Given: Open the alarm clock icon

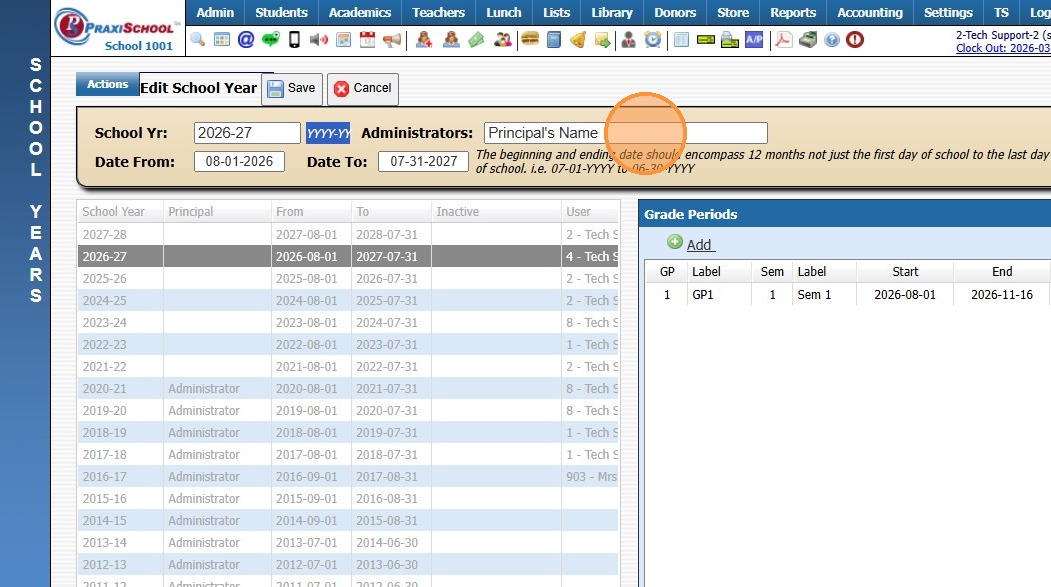Looking at the screenshot, I should click(x=652, y=40).
